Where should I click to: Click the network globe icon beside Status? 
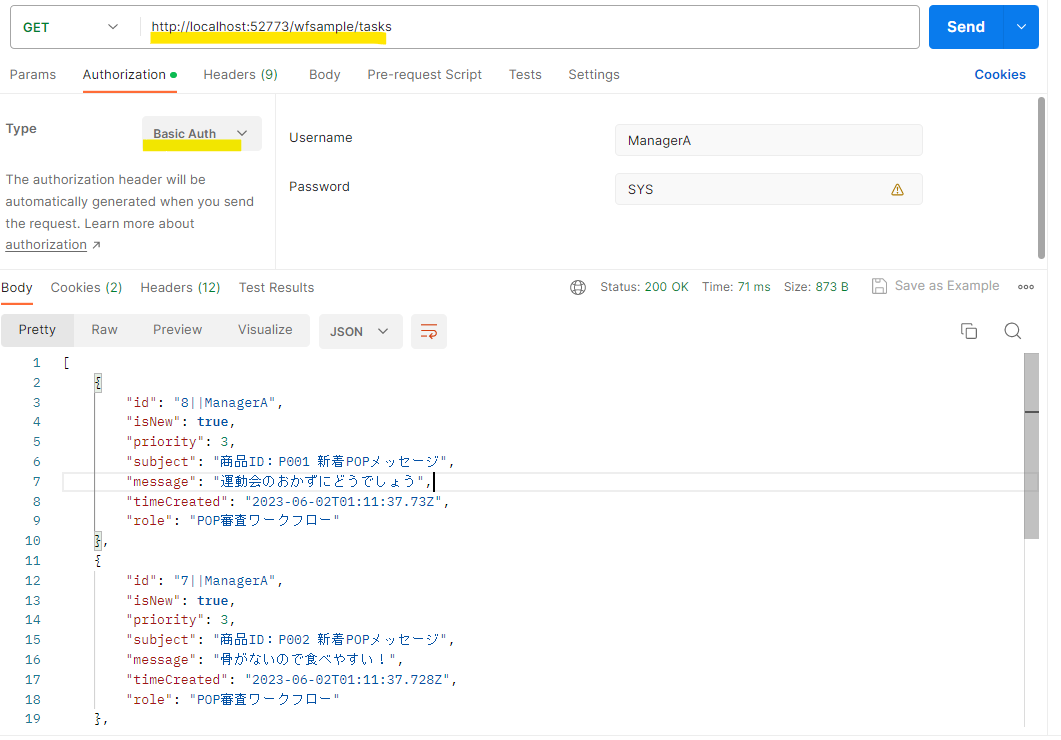[x=578, y=287]
